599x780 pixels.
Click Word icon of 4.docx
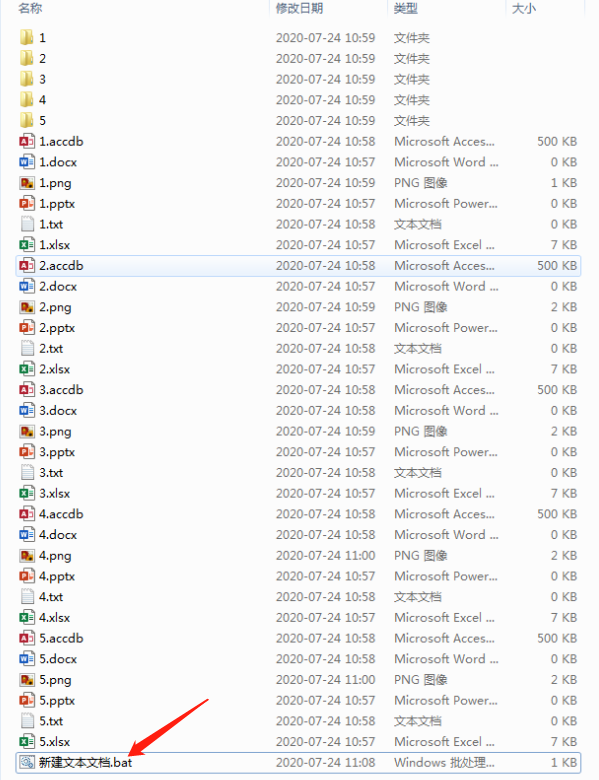click(27, 535)
